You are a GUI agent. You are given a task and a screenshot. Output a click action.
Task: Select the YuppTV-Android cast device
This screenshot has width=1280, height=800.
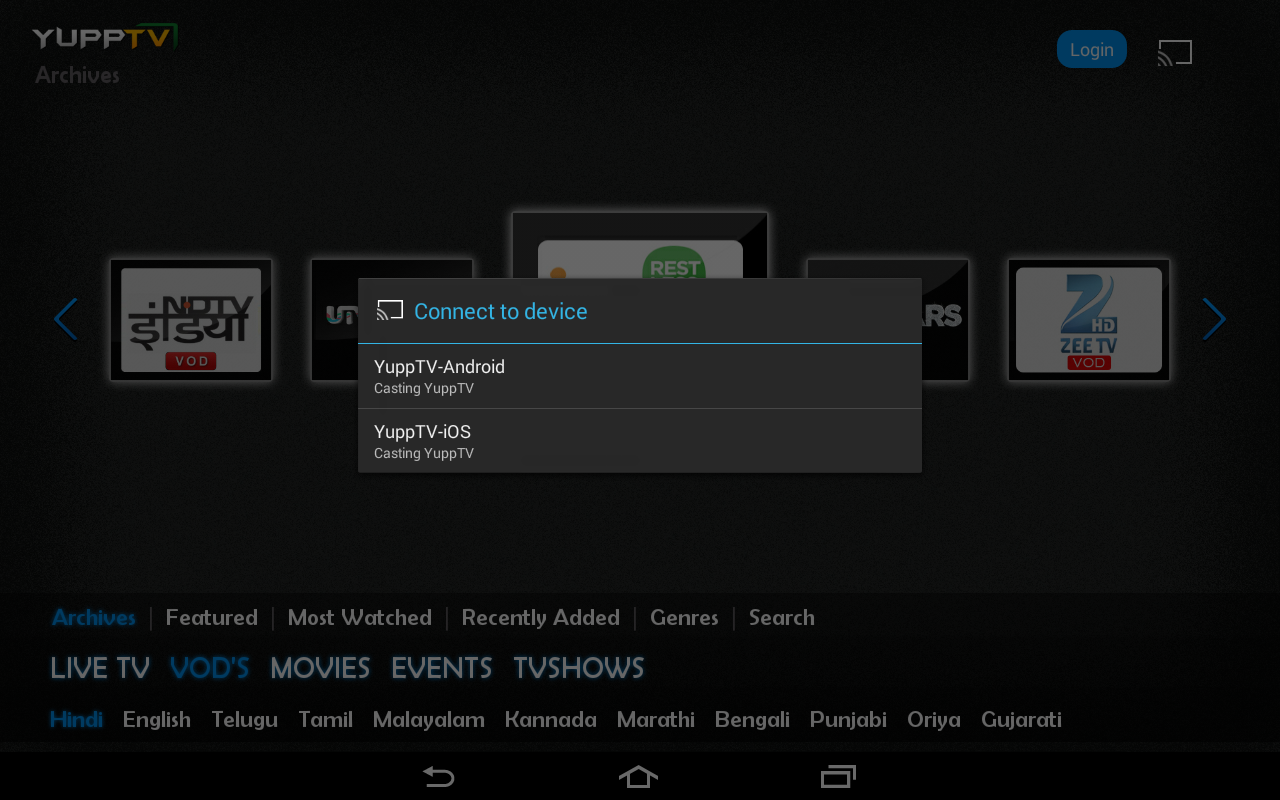pos(640,376)
